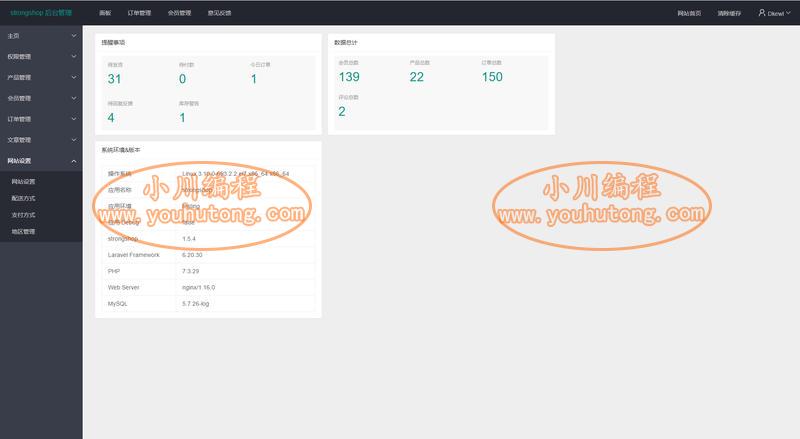
Task: Expand the 产品管理 sidebar menu
Action: 41,78
